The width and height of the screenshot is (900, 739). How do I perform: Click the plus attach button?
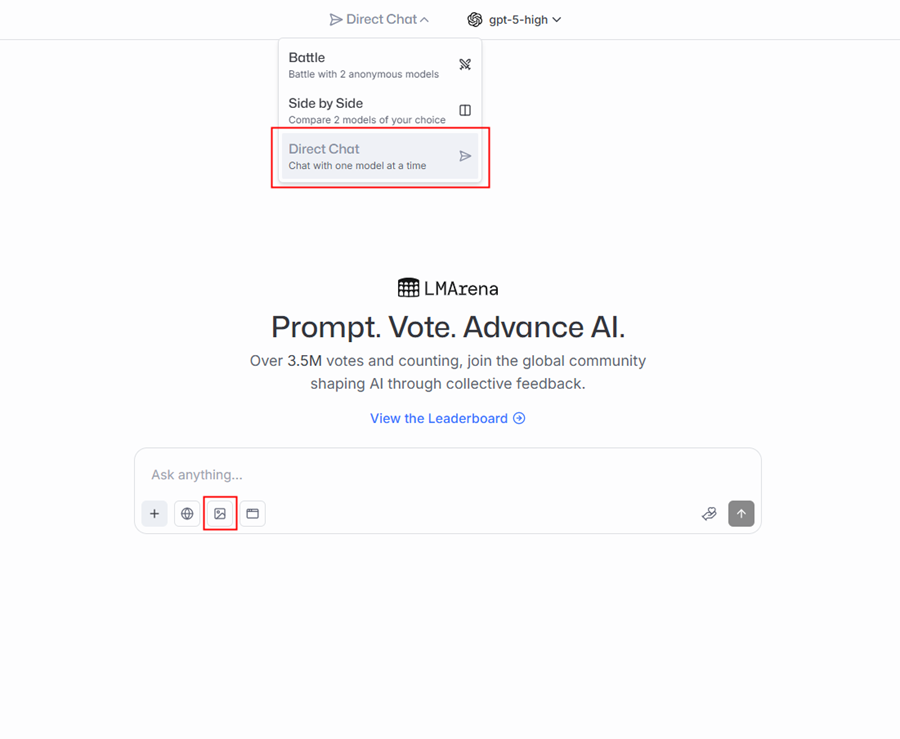point(154,514)
